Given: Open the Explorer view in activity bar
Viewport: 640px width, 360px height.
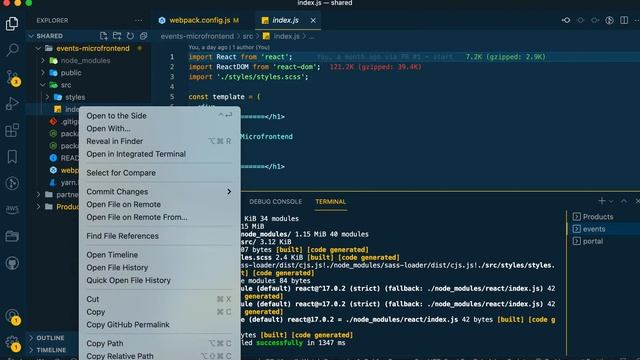Looking at the screenshot, I should (12, 24).
